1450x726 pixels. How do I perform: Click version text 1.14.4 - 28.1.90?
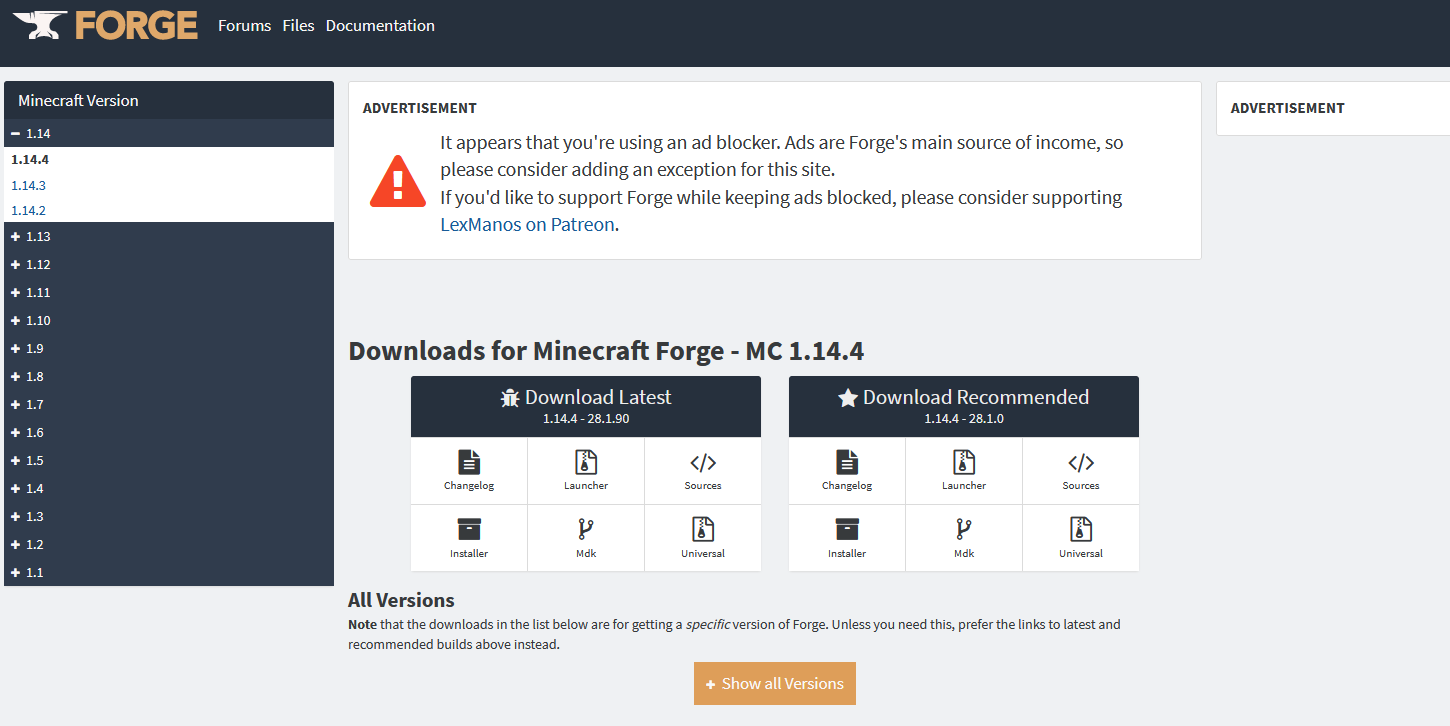coord(586,419)
